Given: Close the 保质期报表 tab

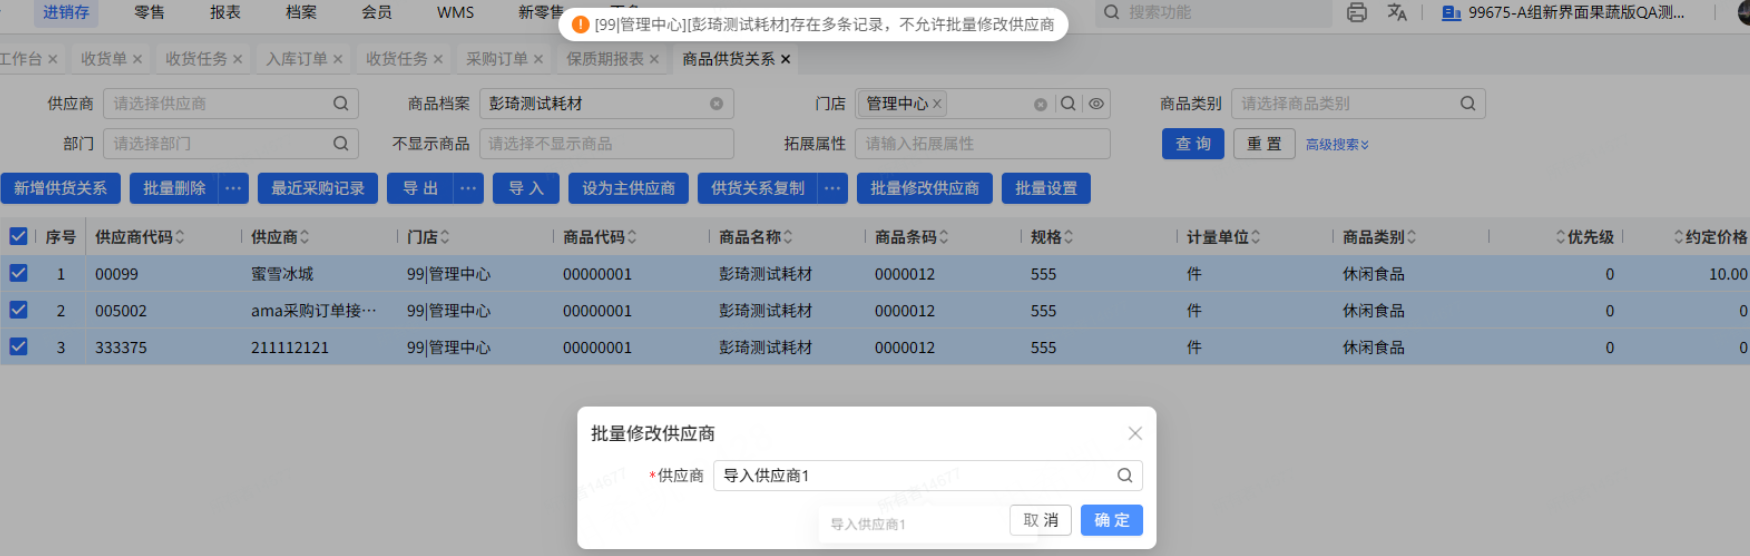Looking at the screenshot, I should 654,59.
